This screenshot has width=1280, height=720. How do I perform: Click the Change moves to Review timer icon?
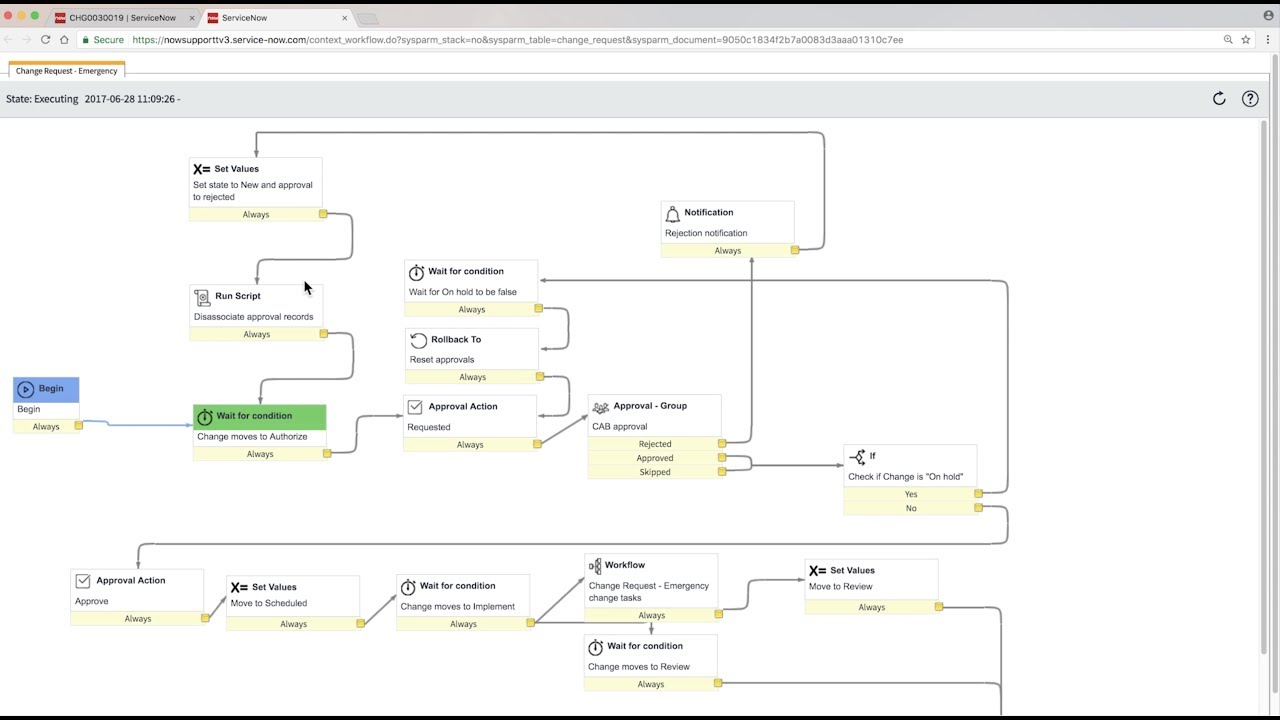595,647
